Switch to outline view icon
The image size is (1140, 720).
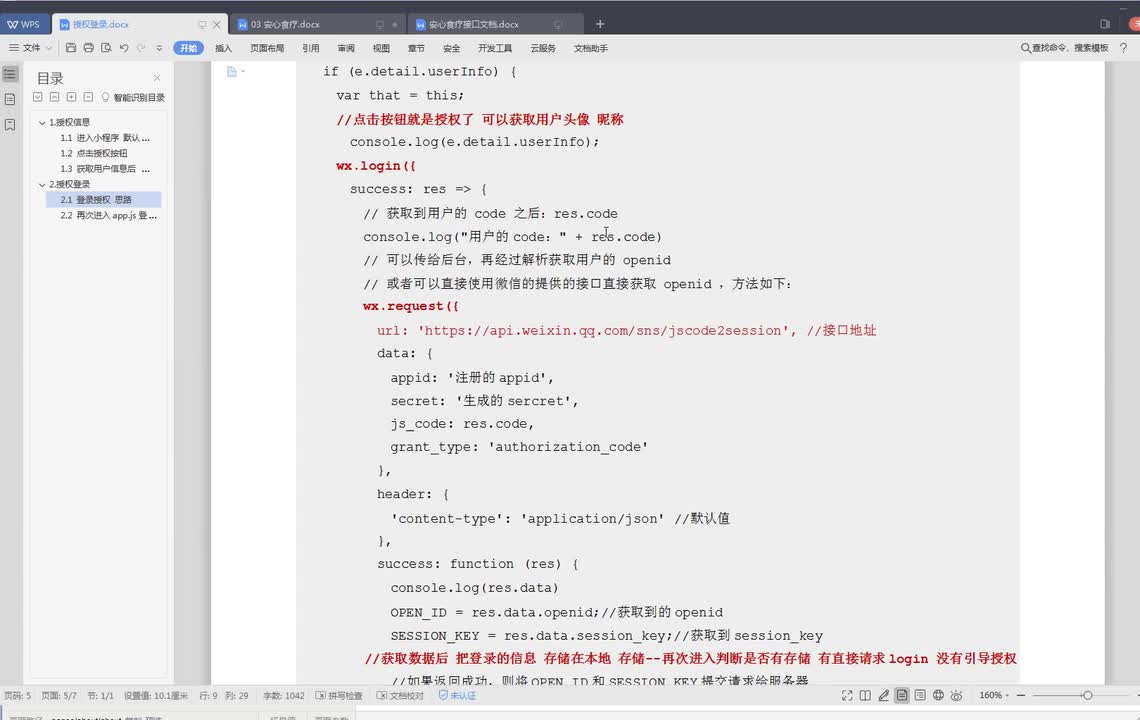pyautogui.click(x=920, y=696)
